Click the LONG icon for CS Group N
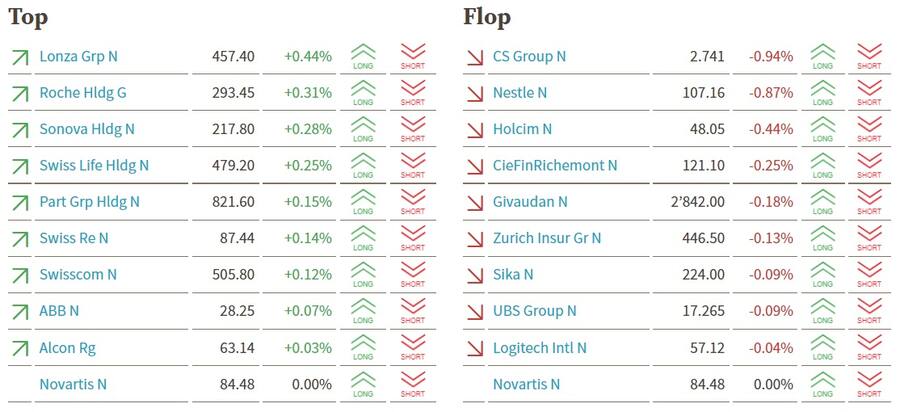 (822, 57)
